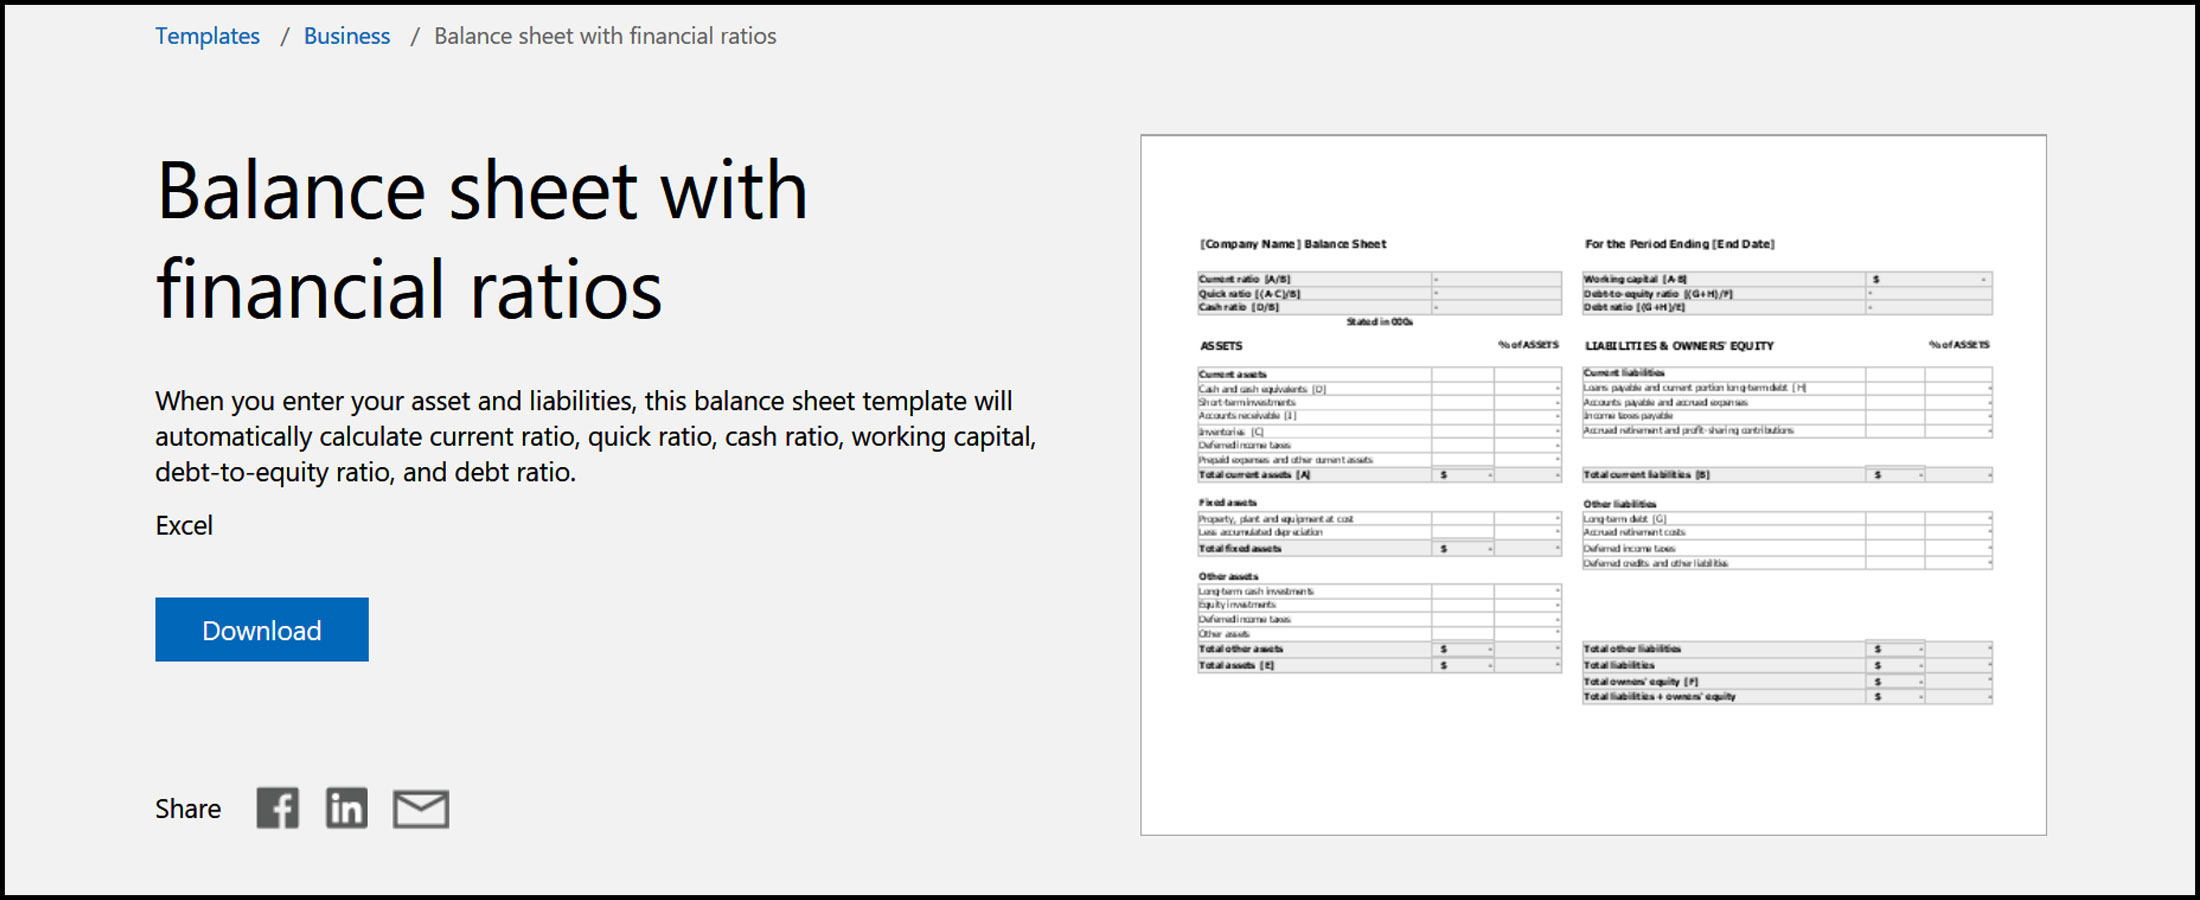
Task: Click the description paragraph starting "When you enter"
Action: pyautogui.click(x=596, y=436)
